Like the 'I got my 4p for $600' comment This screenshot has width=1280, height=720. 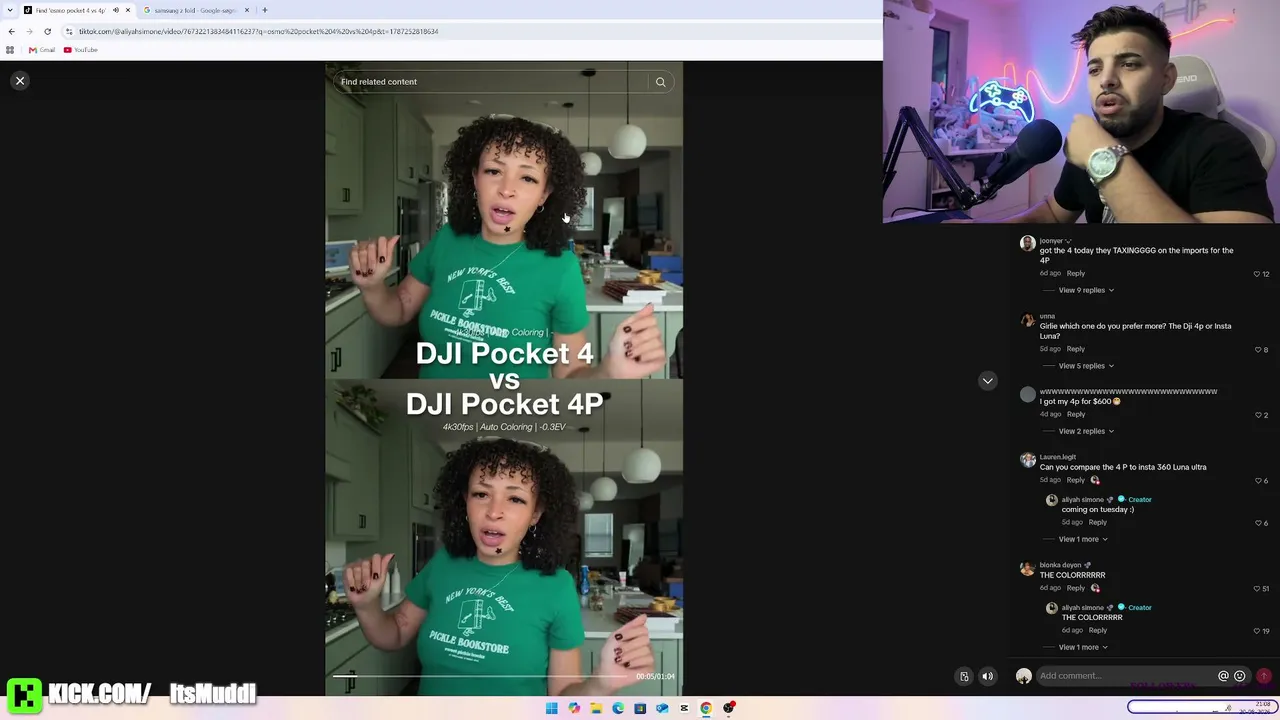pyautogui.click(x=1257, y=415)
